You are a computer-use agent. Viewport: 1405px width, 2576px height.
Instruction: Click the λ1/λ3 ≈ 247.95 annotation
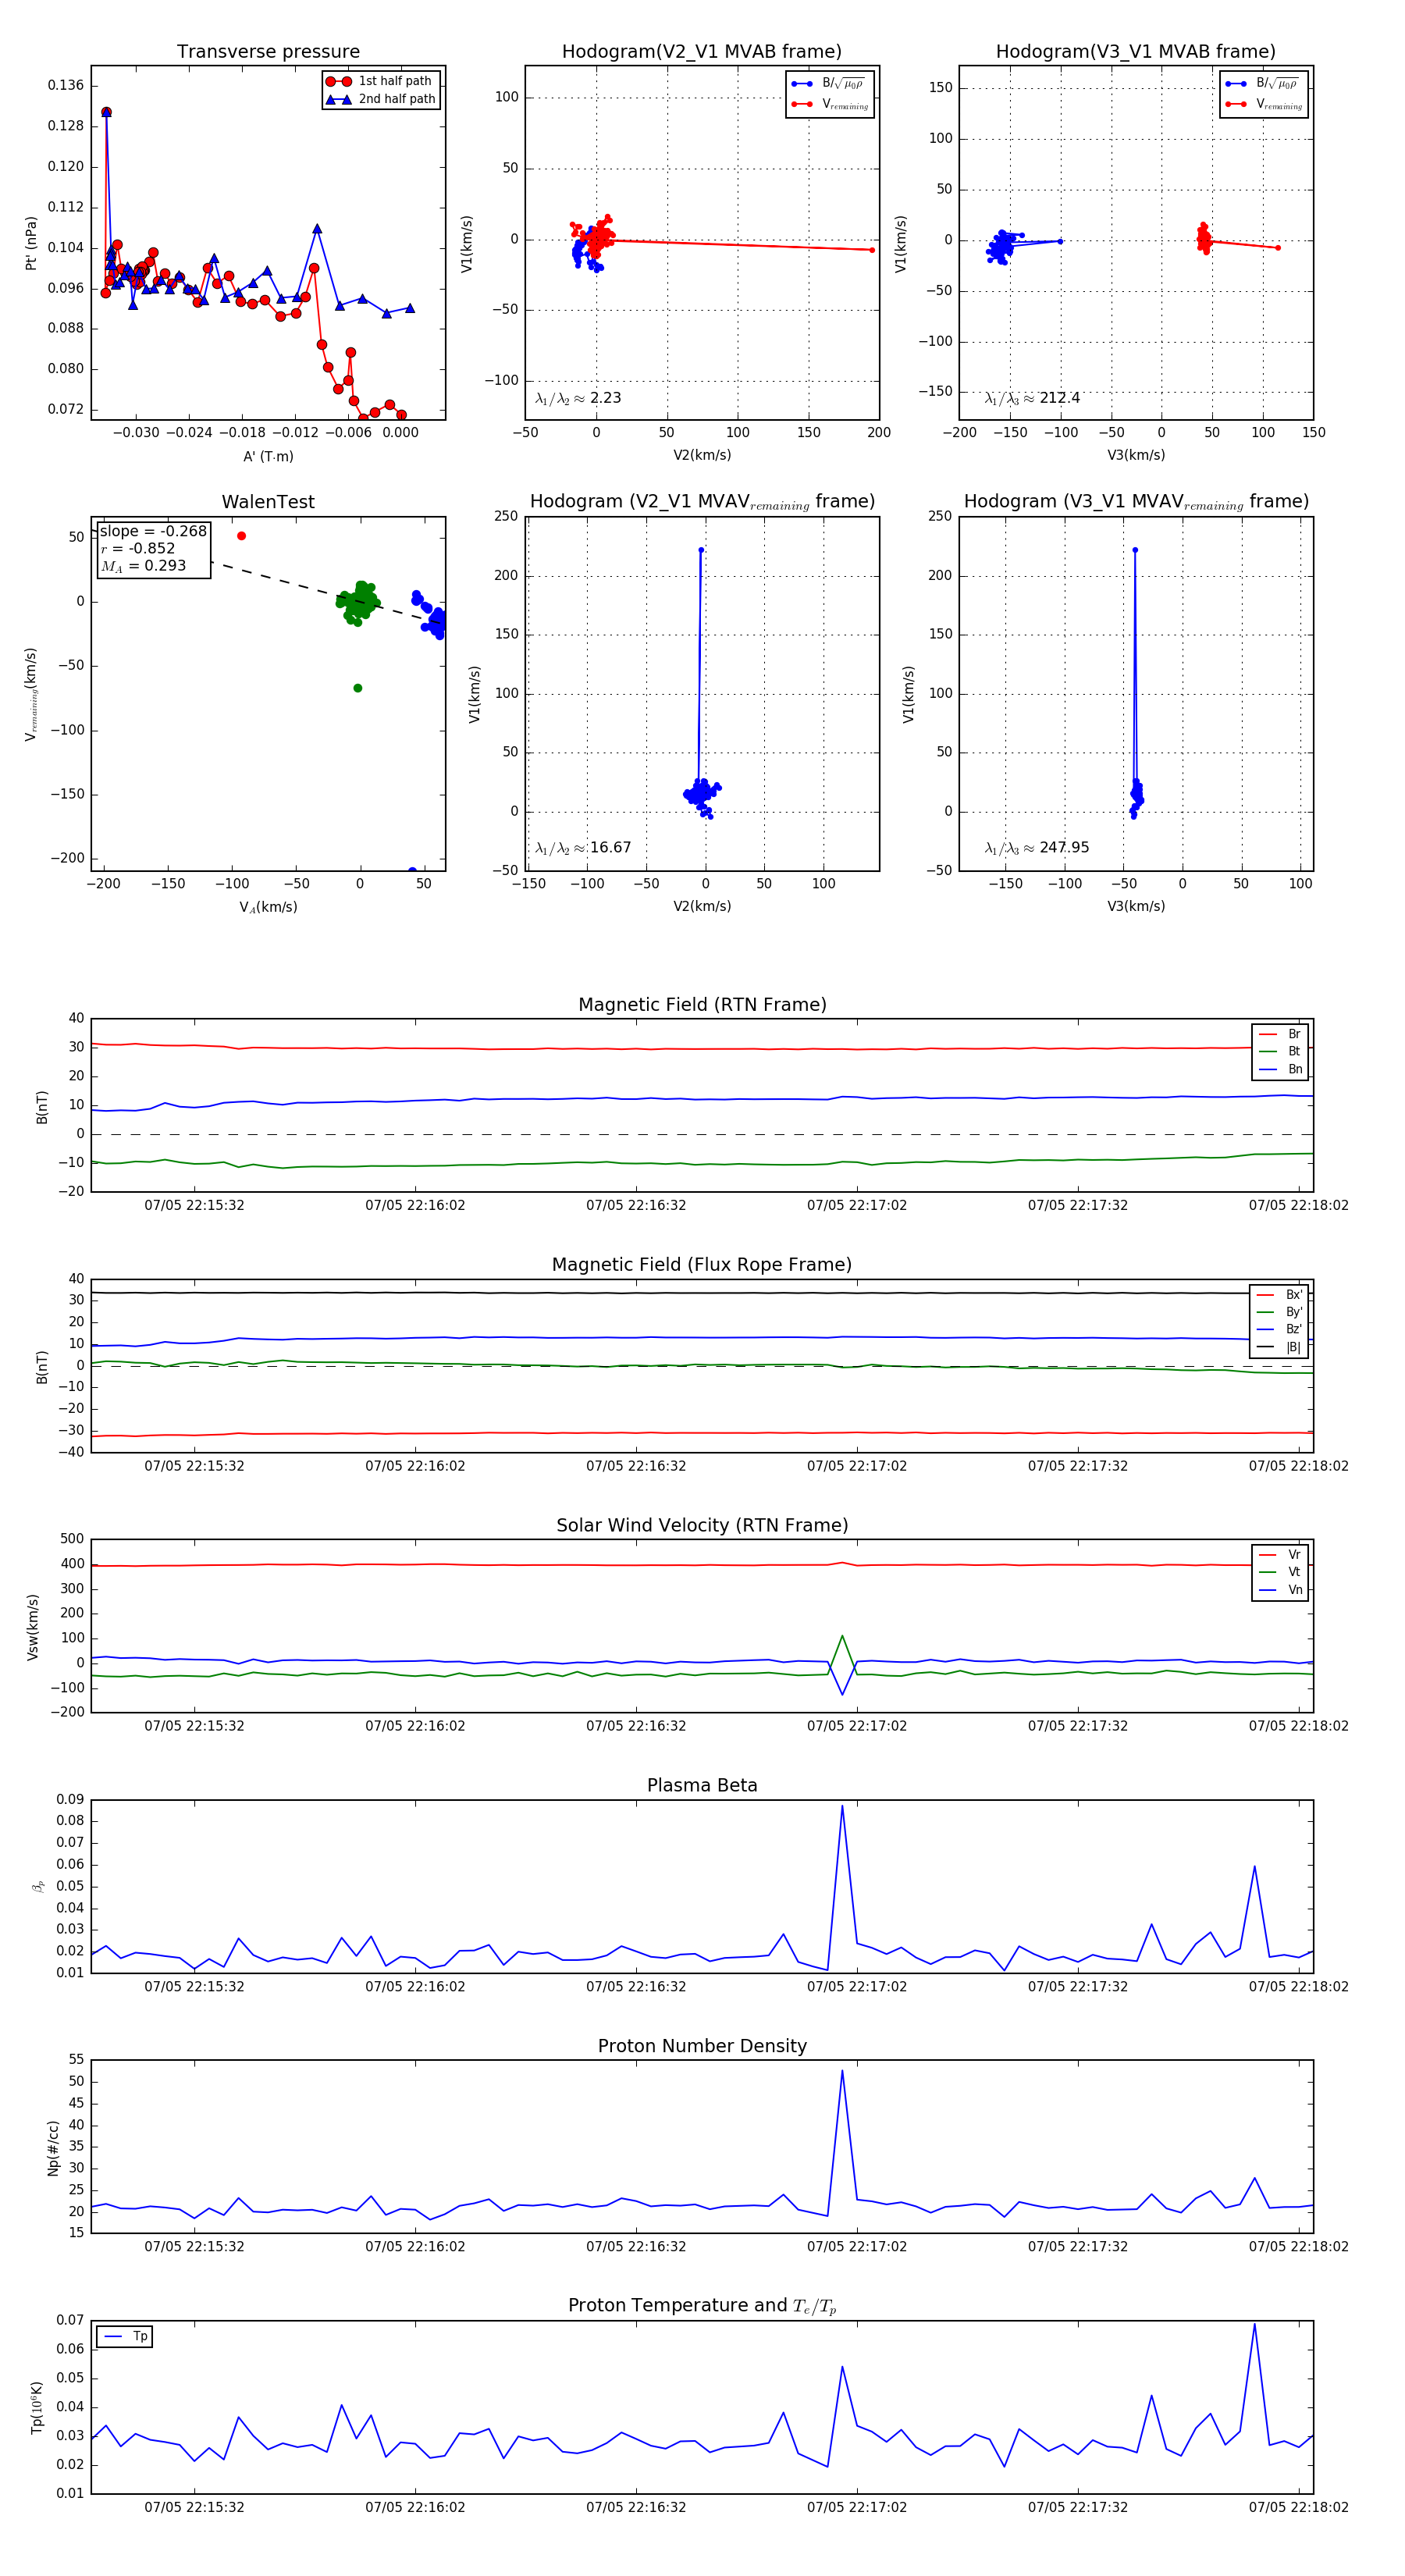[1037, 848]
